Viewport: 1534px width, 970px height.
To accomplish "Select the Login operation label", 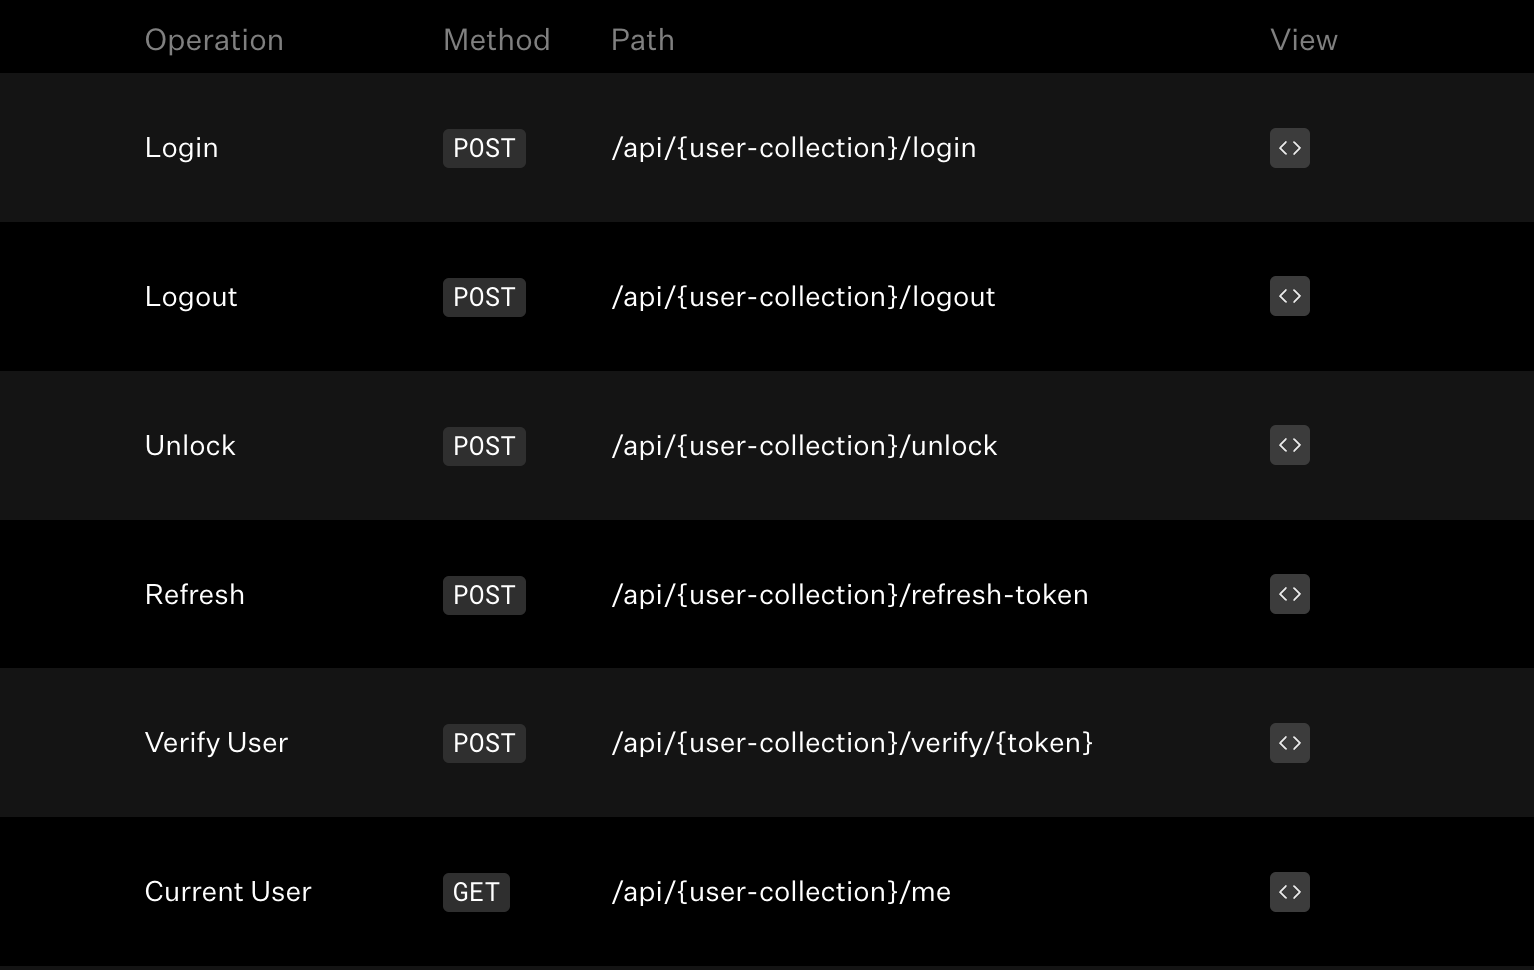I will point(181,147).
